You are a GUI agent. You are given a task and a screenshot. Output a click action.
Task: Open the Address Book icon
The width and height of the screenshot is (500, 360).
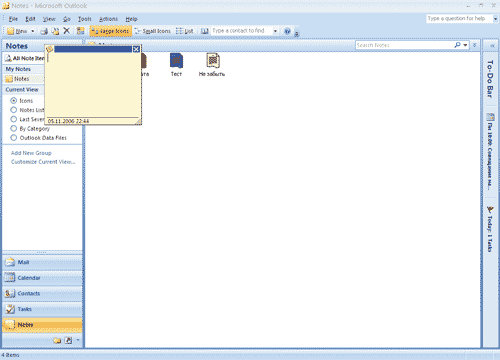pos(204,31)
